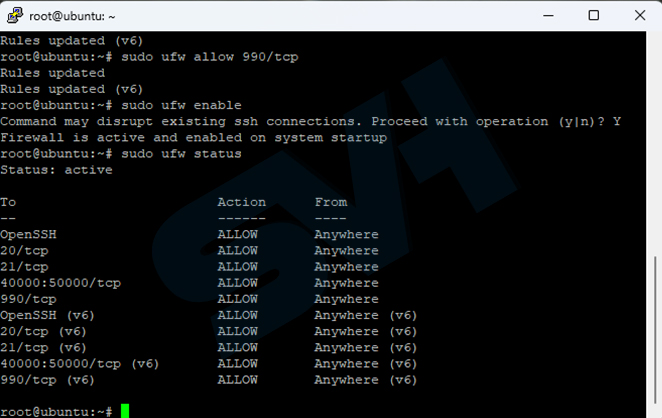Click the vertical scrollbar thumb
The image size is (662, 418).
655,329
